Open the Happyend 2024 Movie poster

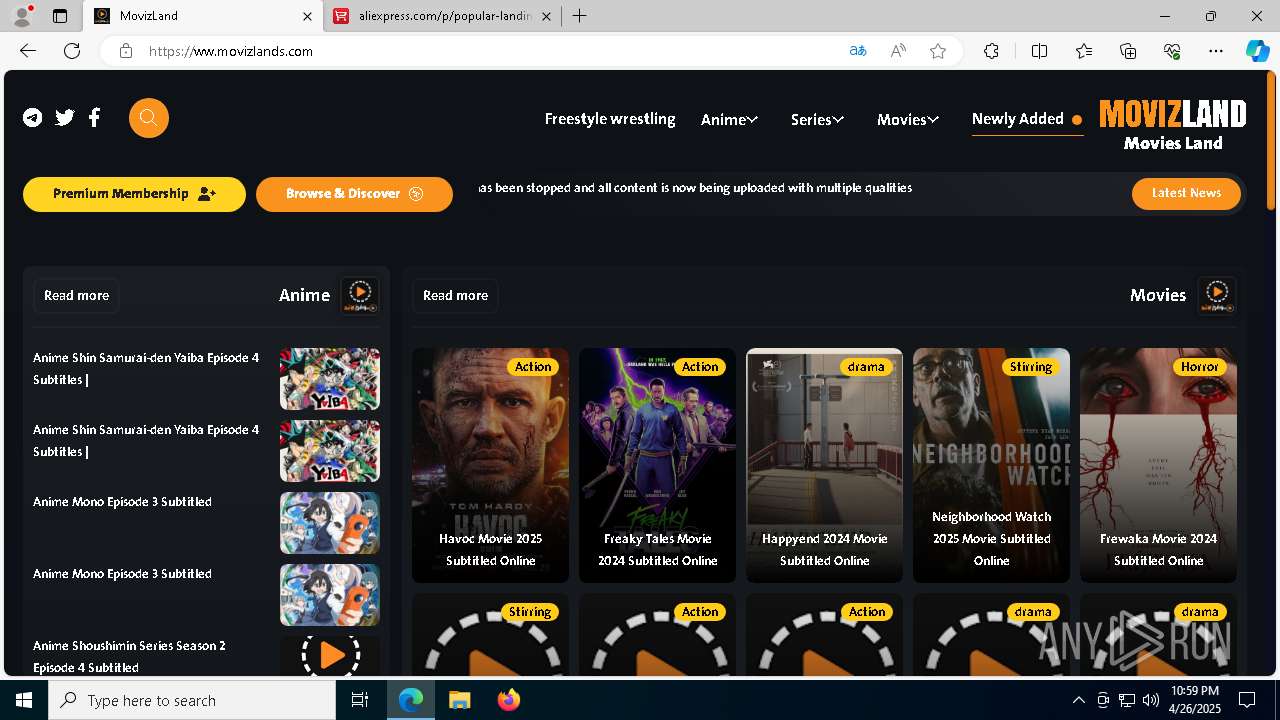pyautogui.click(x=824, y=465)
